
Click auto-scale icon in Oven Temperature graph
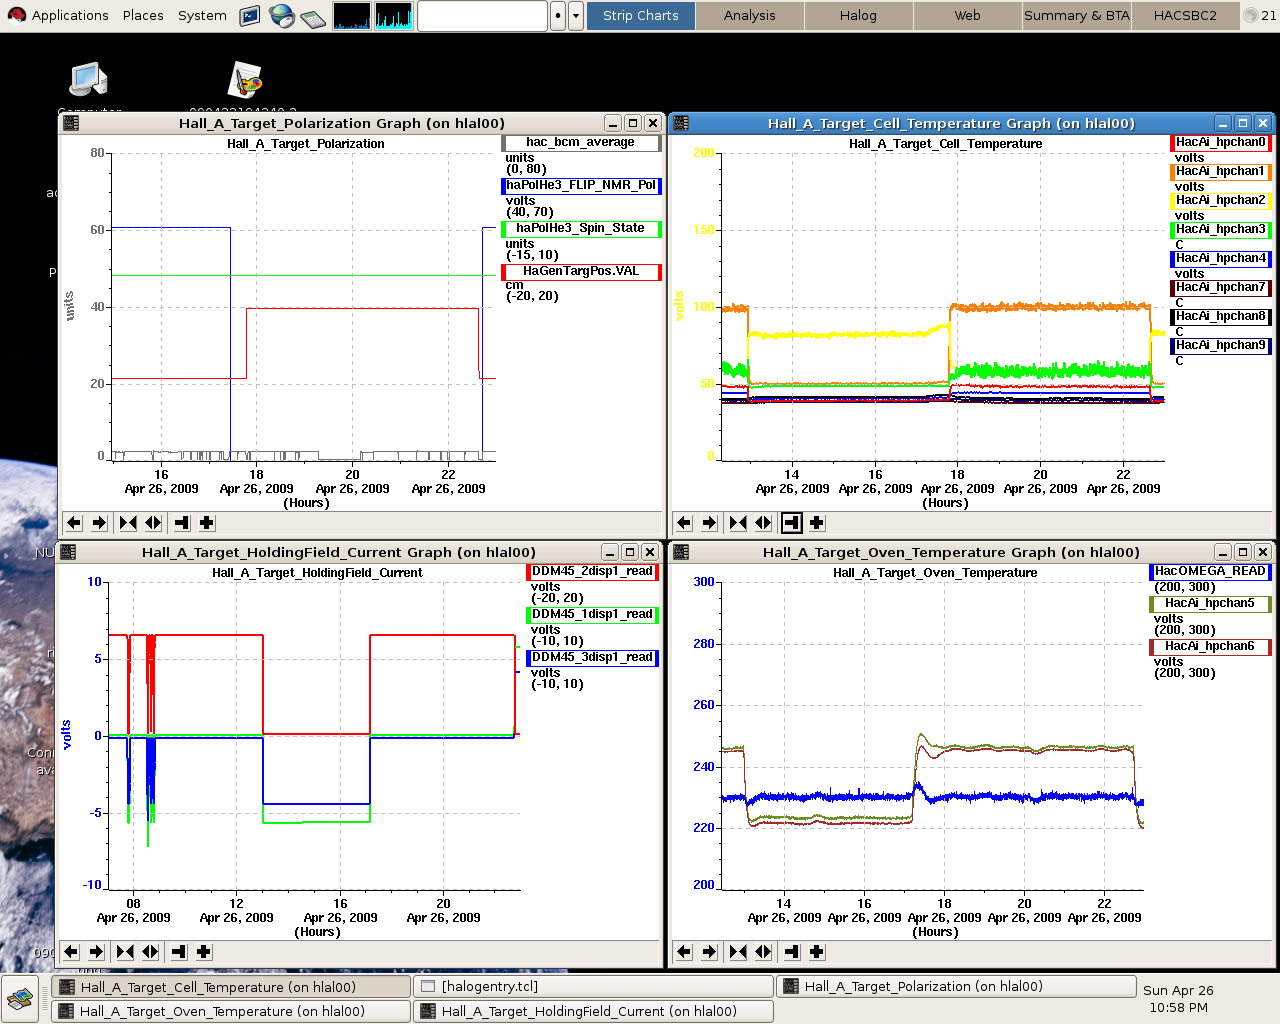[791, 951]
